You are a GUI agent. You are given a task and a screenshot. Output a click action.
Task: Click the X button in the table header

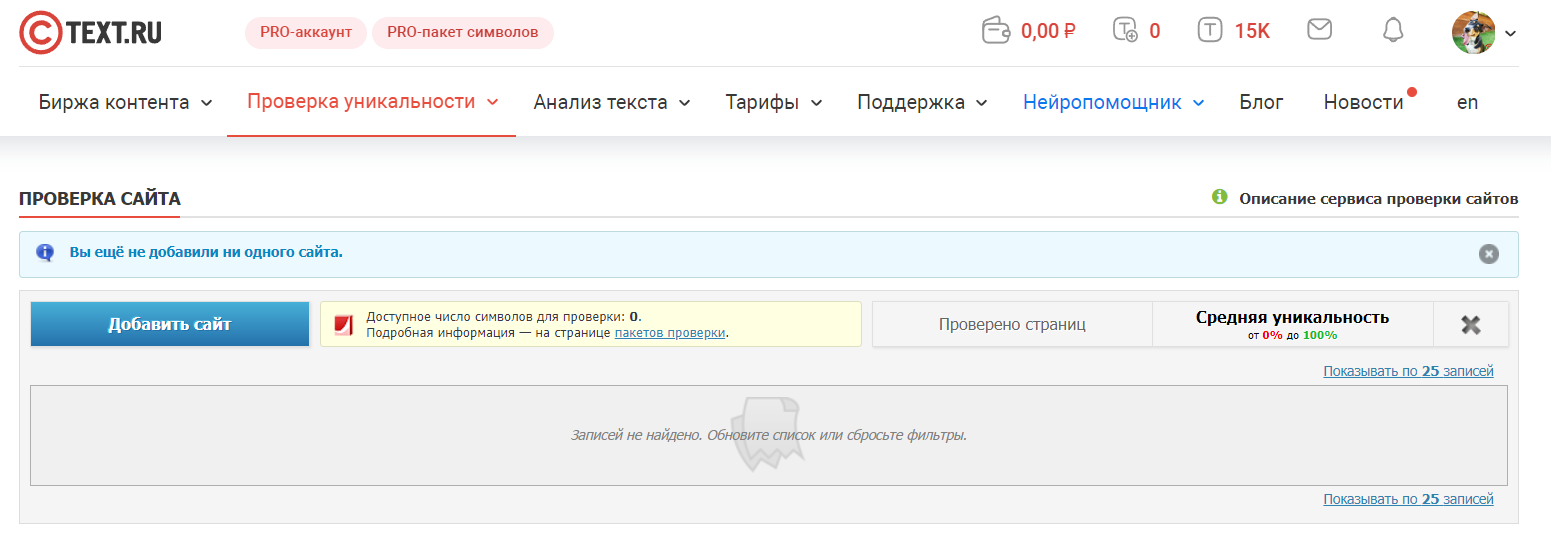[x=1471, y=324]
